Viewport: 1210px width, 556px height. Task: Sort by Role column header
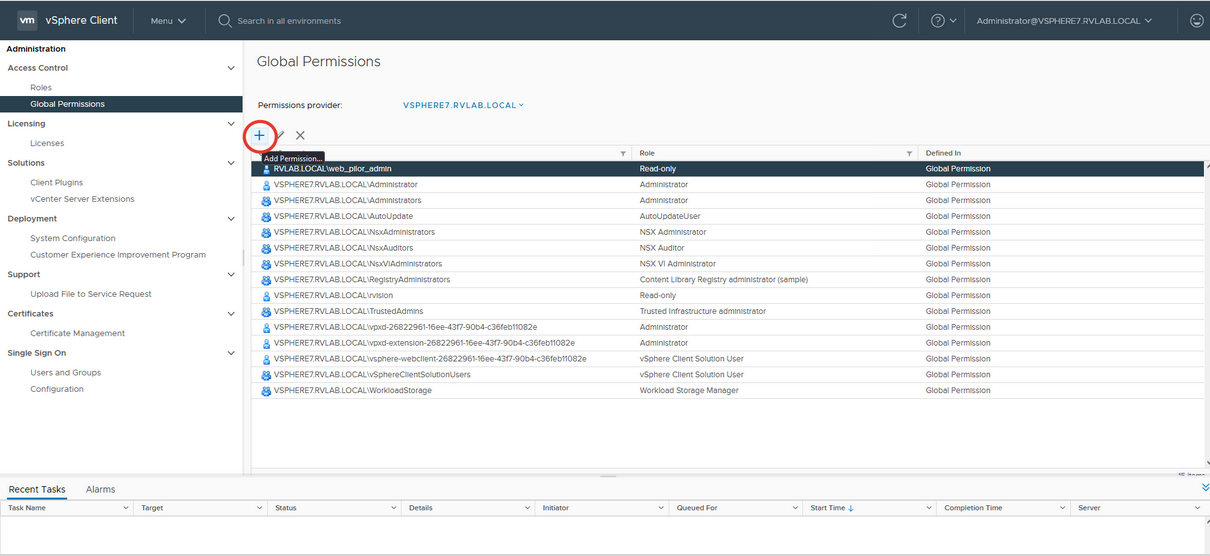[647, 153]
